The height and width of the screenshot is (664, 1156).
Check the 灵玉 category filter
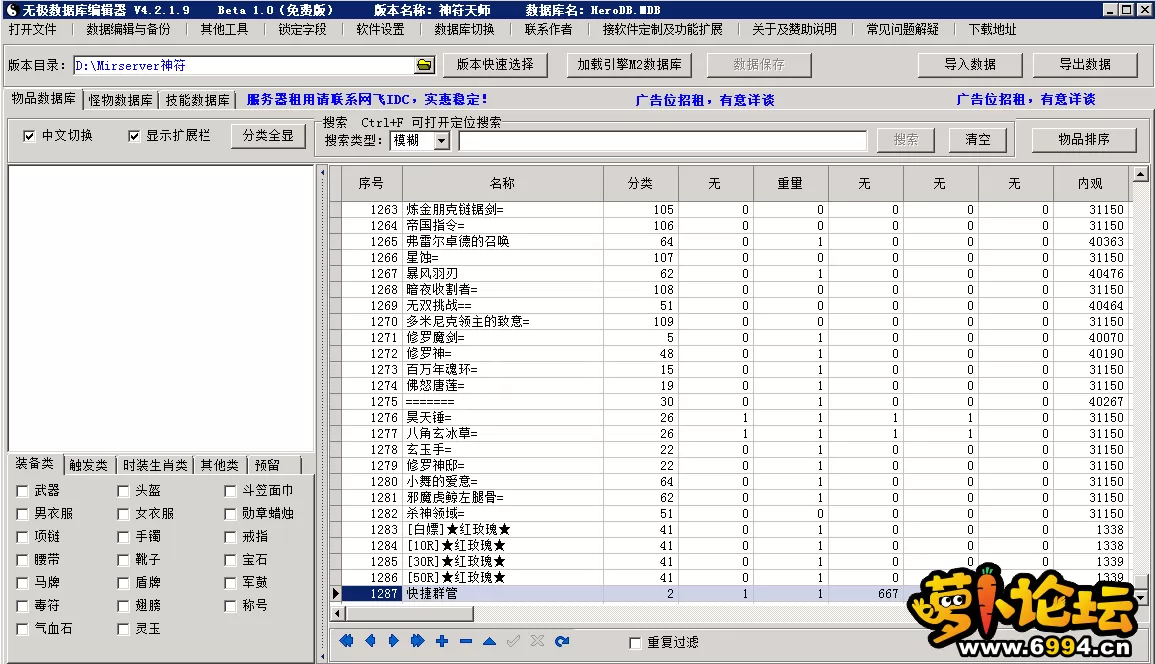(123, 629)
